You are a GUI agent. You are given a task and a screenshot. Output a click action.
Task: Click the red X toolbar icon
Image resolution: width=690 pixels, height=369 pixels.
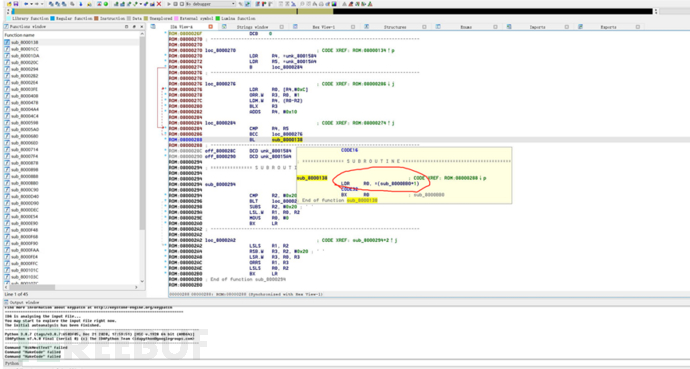(x=159, y=4)
